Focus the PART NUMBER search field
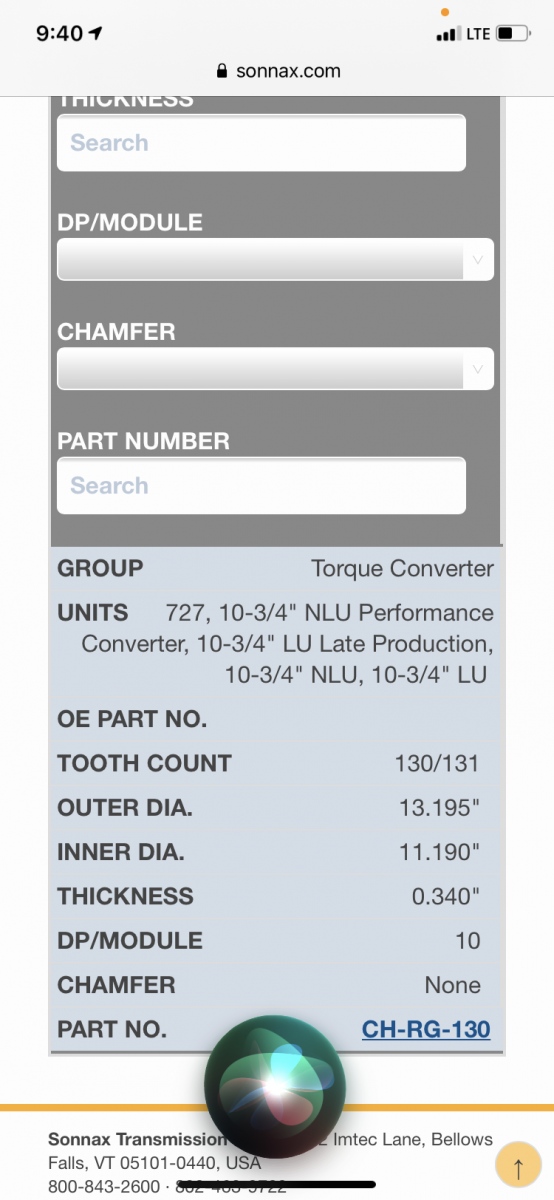The width and height of the screenshot is (554, 1200). point(261,486)
